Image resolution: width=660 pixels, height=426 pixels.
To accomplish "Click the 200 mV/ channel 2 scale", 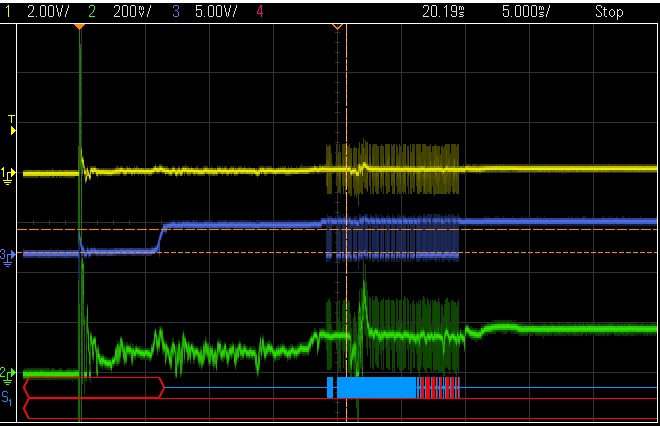I will click(132, 11).
